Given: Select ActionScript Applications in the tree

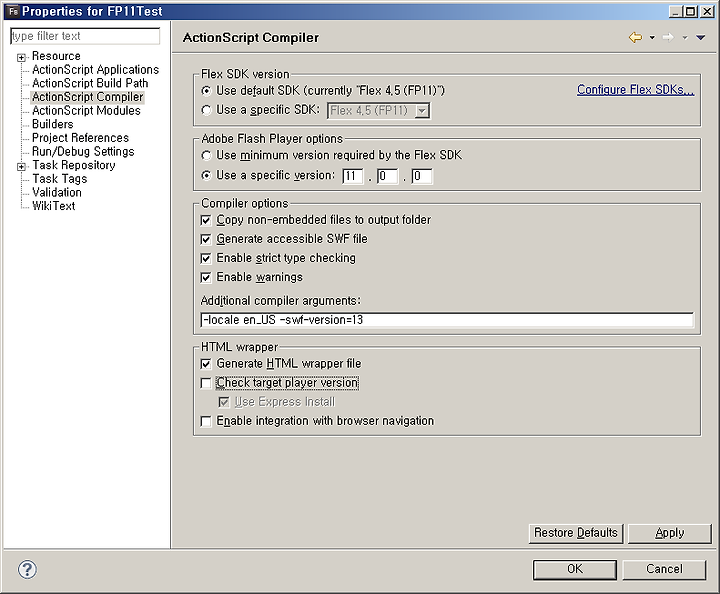Looking at the screenshot, I should pos(96,70).
